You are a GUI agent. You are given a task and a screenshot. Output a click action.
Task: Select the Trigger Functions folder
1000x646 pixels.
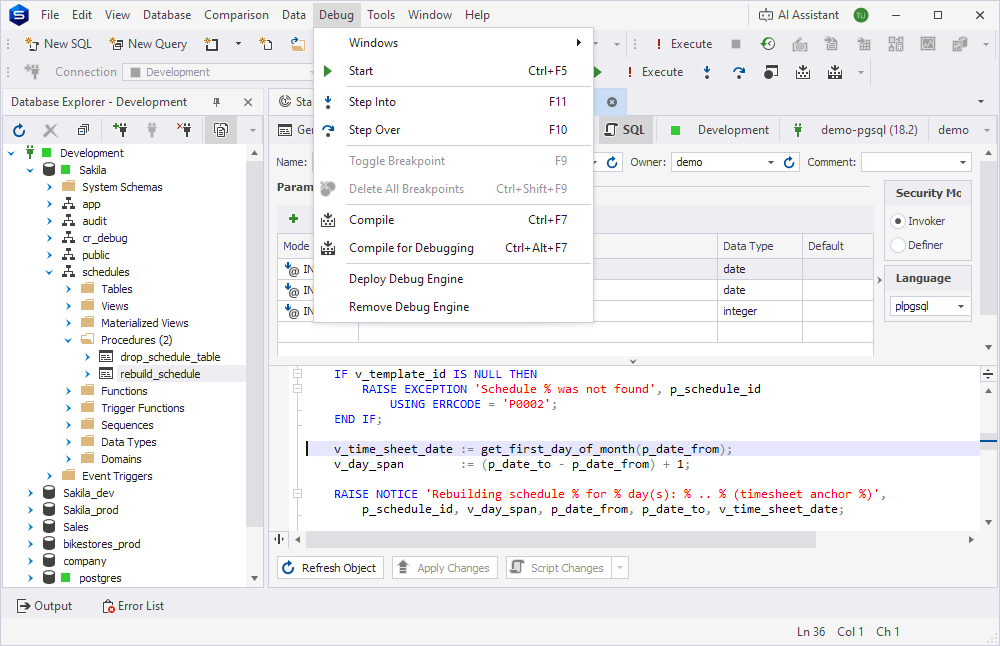142,408
